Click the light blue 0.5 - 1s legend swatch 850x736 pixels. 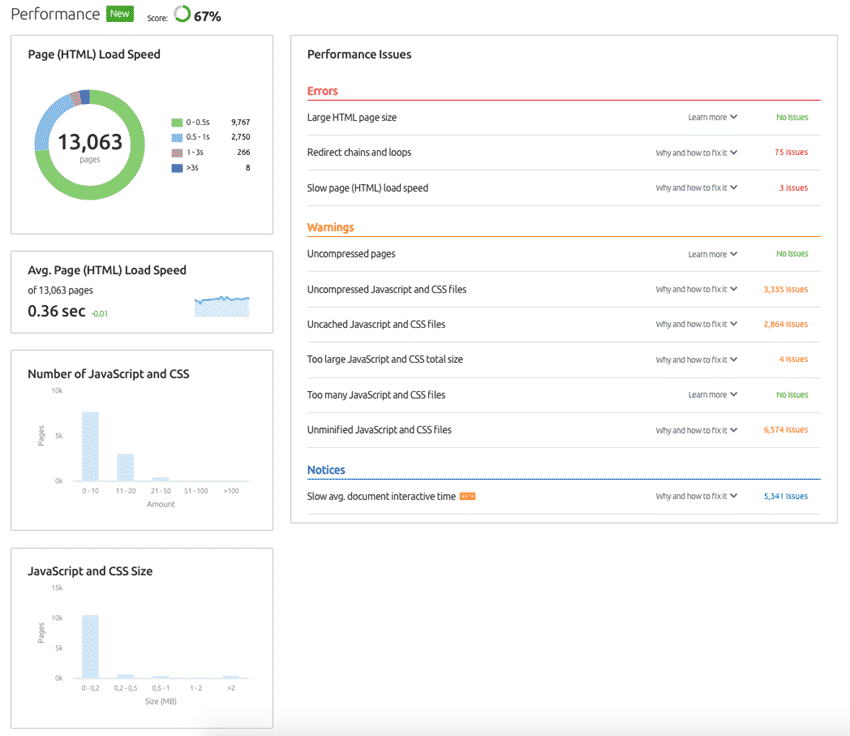tap(177, 136)
